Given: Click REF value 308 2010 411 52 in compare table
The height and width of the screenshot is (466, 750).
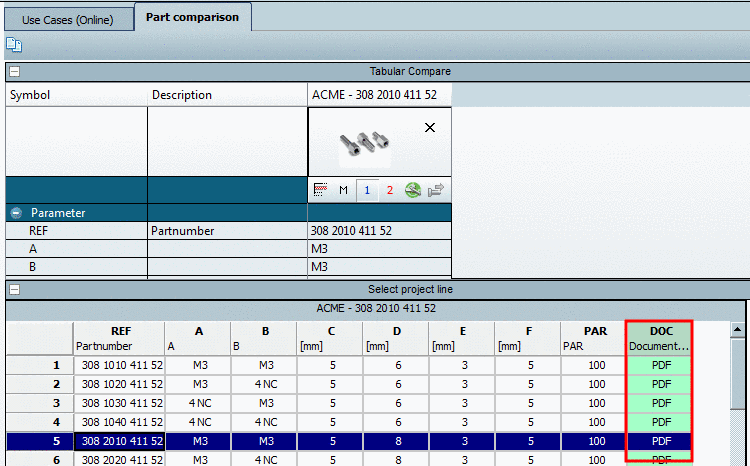Looking at the screenshot, I should click(x=380, y=231).
